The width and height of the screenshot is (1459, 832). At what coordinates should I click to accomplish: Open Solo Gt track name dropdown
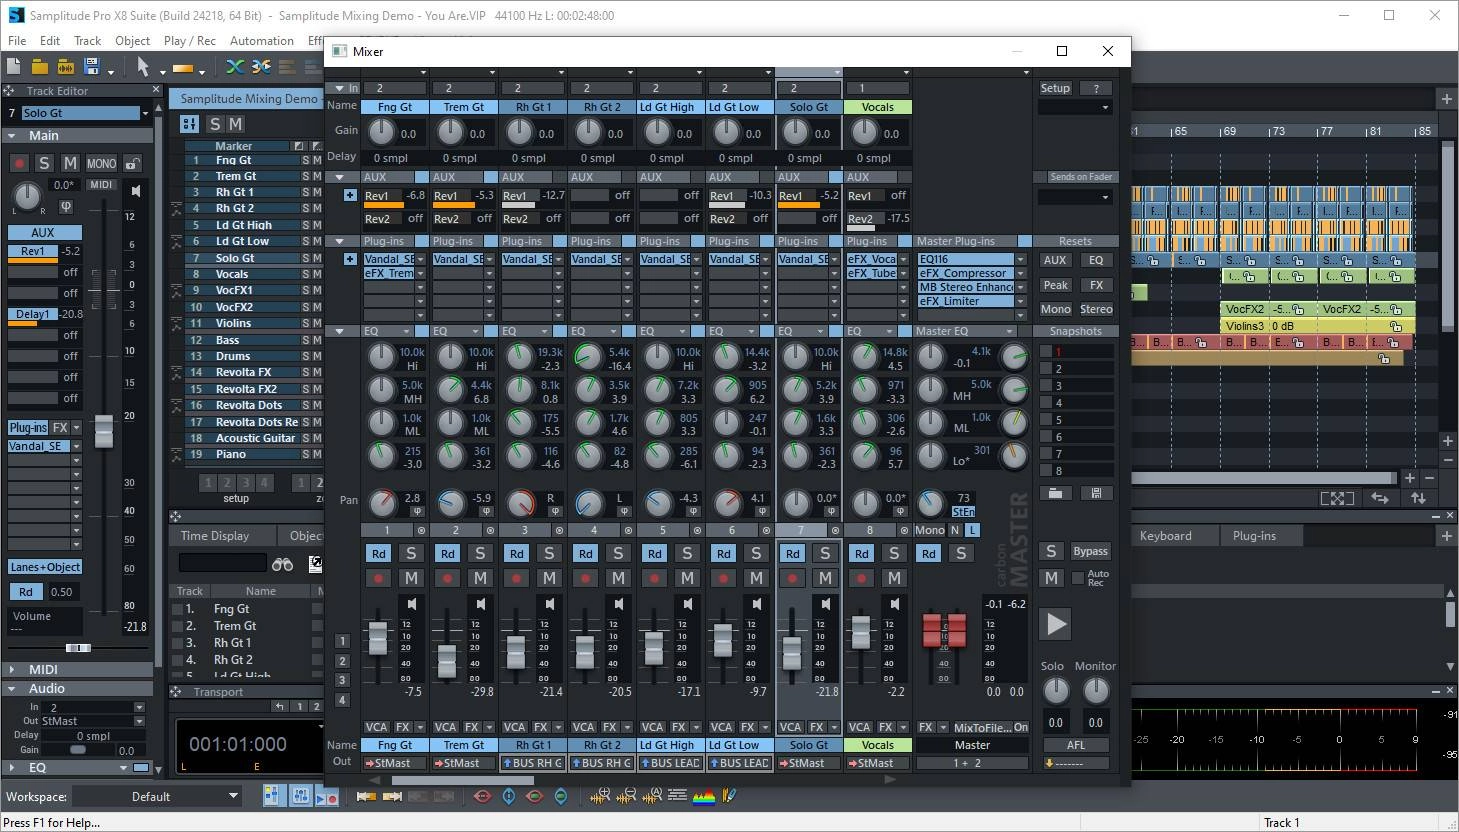[x=145, y=113]
